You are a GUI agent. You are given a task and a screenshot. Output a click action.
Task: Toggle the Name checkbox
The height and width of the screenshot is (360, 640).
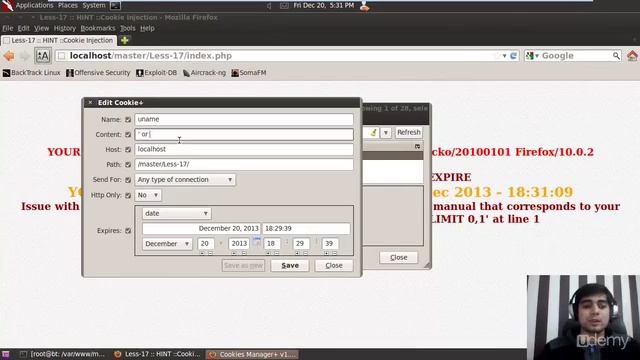point(128,120)
